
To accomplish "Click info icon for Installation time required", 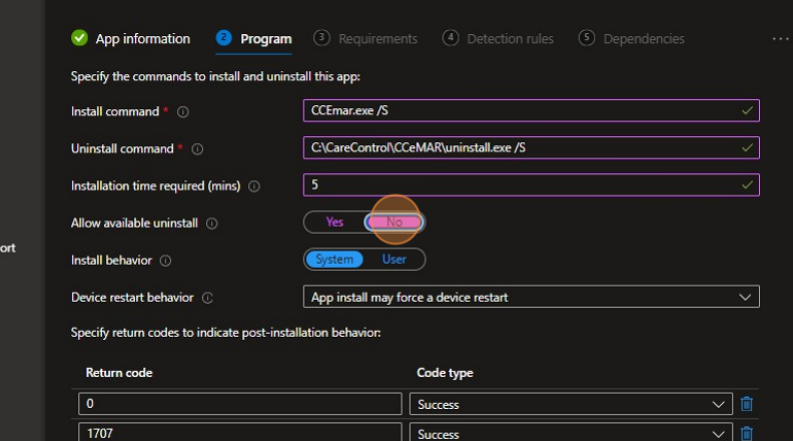I will [x=254, y=186].
